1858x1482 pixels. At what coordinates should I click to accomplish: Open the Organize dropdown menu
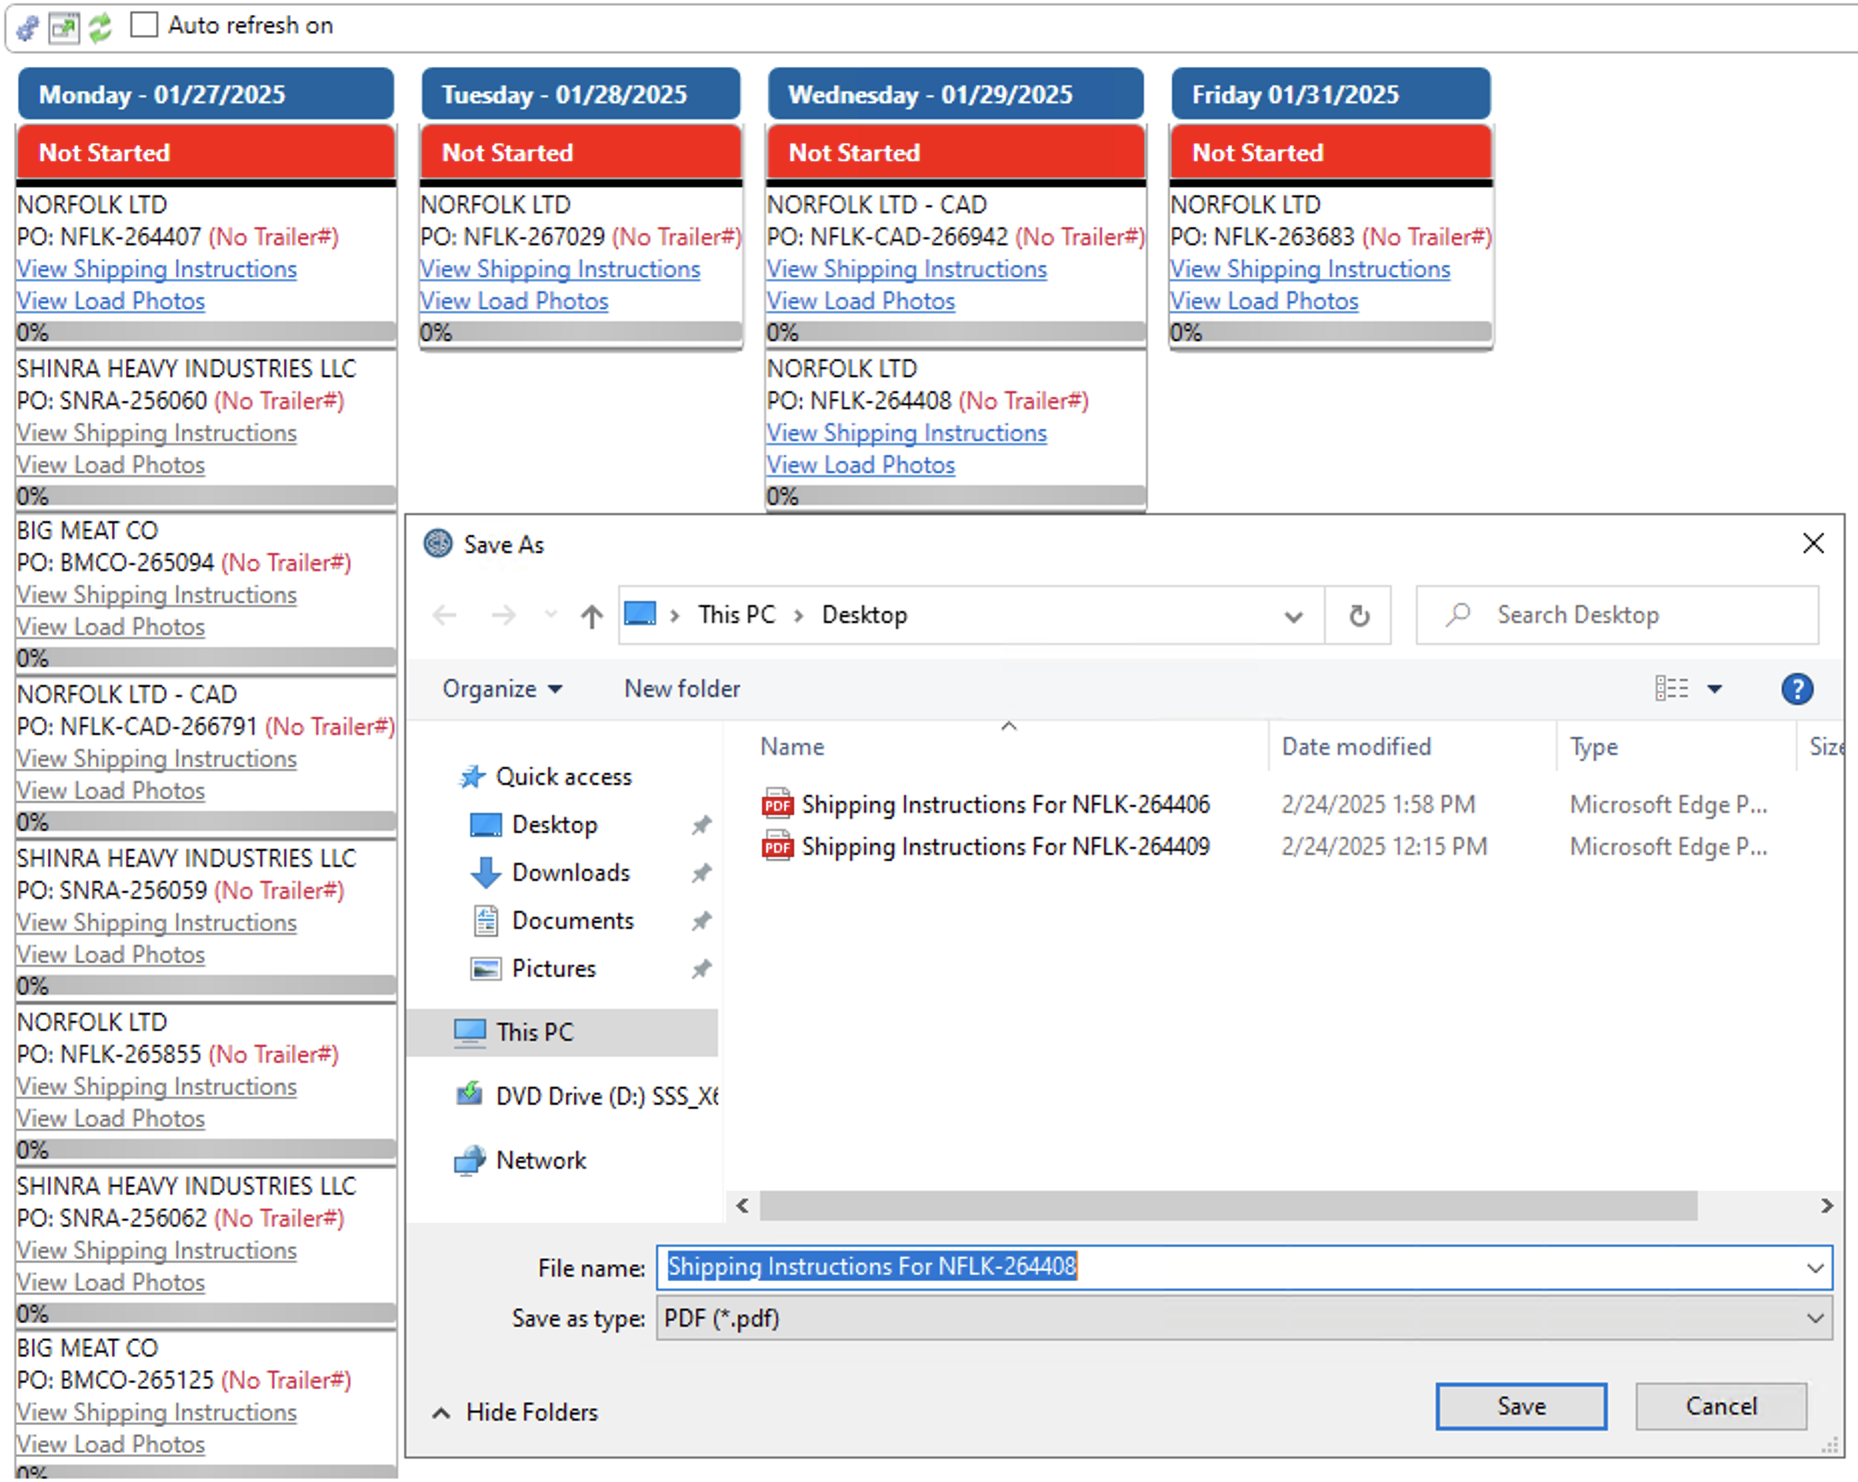point(502,689)
